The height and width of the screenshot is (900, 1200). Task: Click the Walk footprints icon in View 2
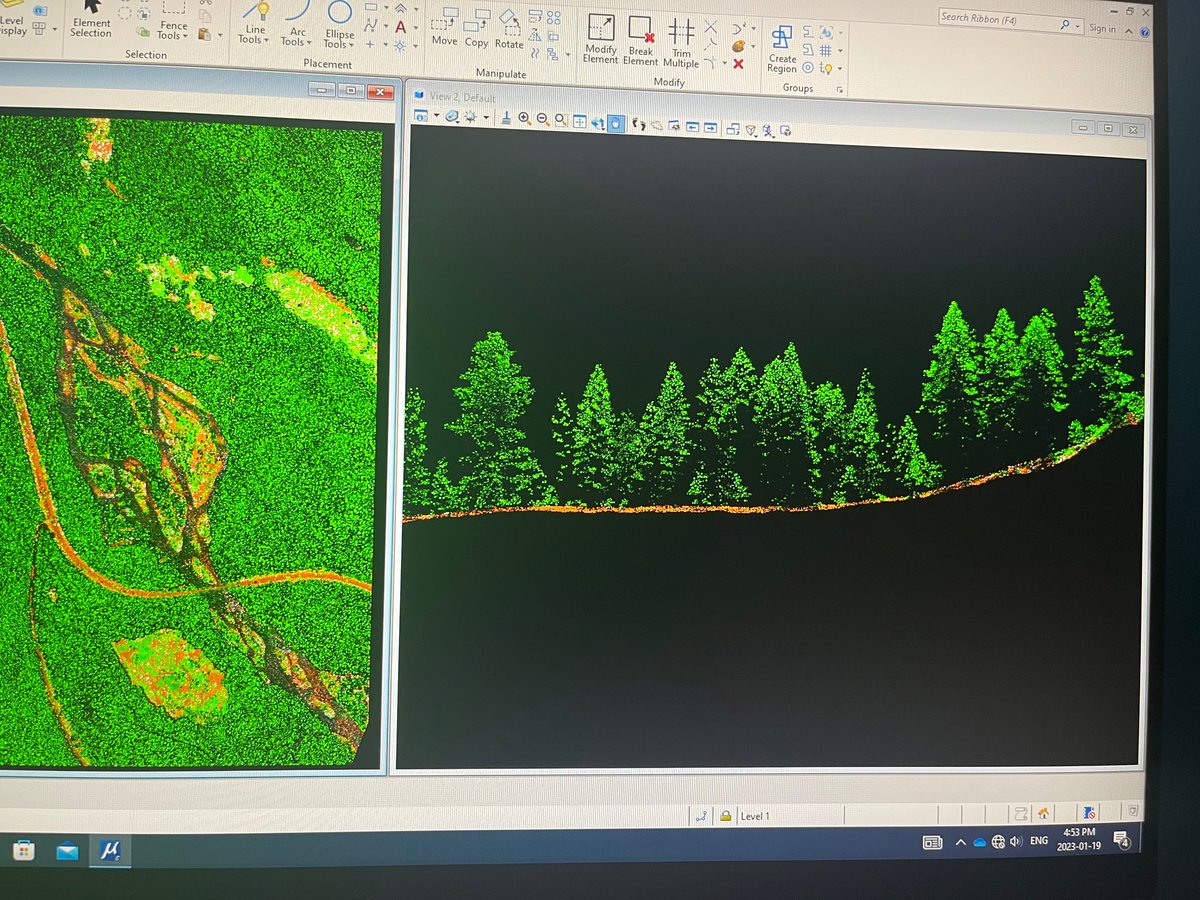pos(639,124)
